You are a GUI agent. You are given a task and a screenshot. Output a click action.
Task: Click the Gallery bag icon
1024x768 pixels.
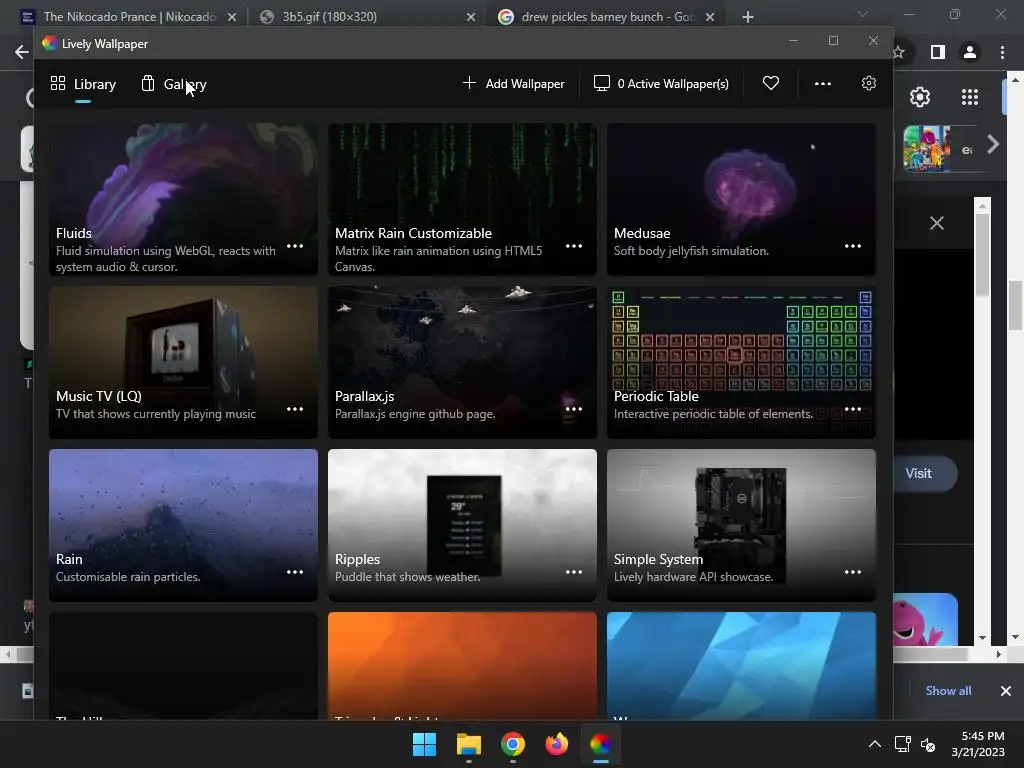click(148, 83)
